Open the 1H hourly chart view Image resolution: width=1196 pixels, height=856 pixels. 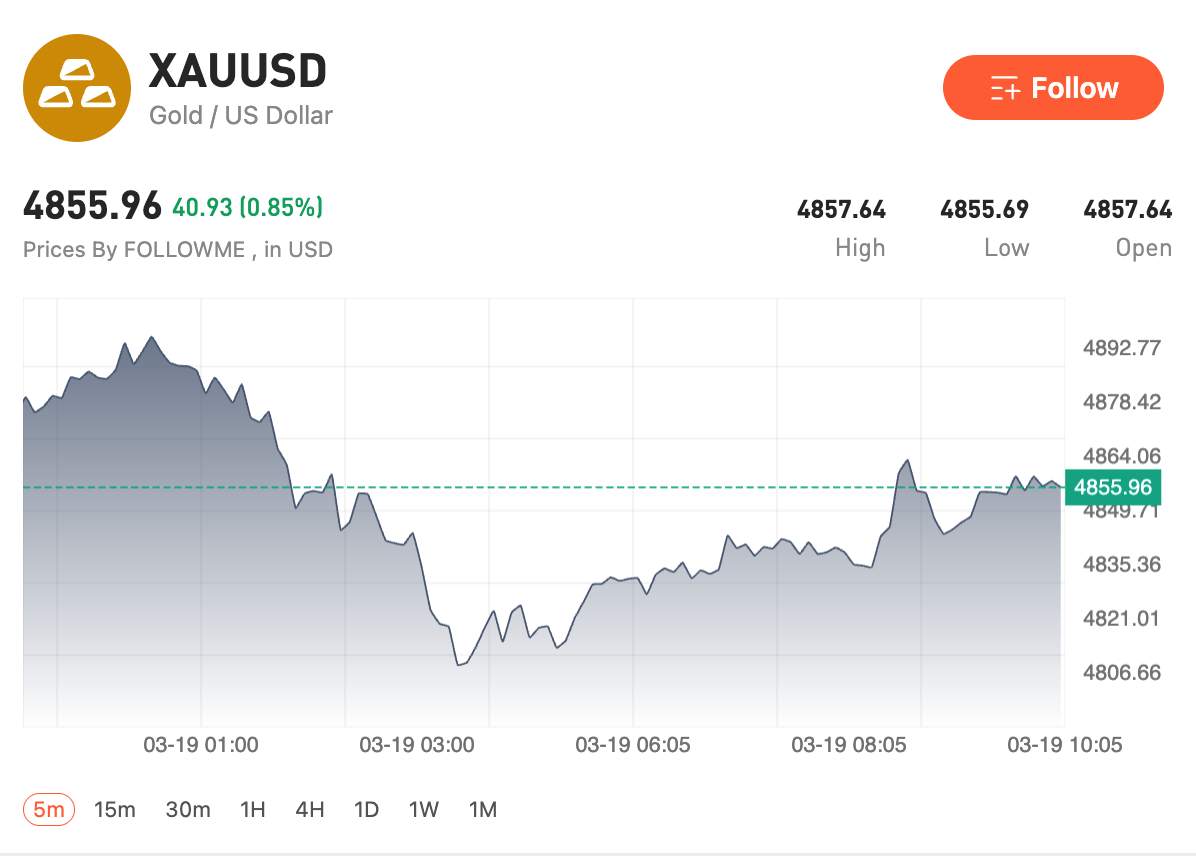click(x=253, y=810)
